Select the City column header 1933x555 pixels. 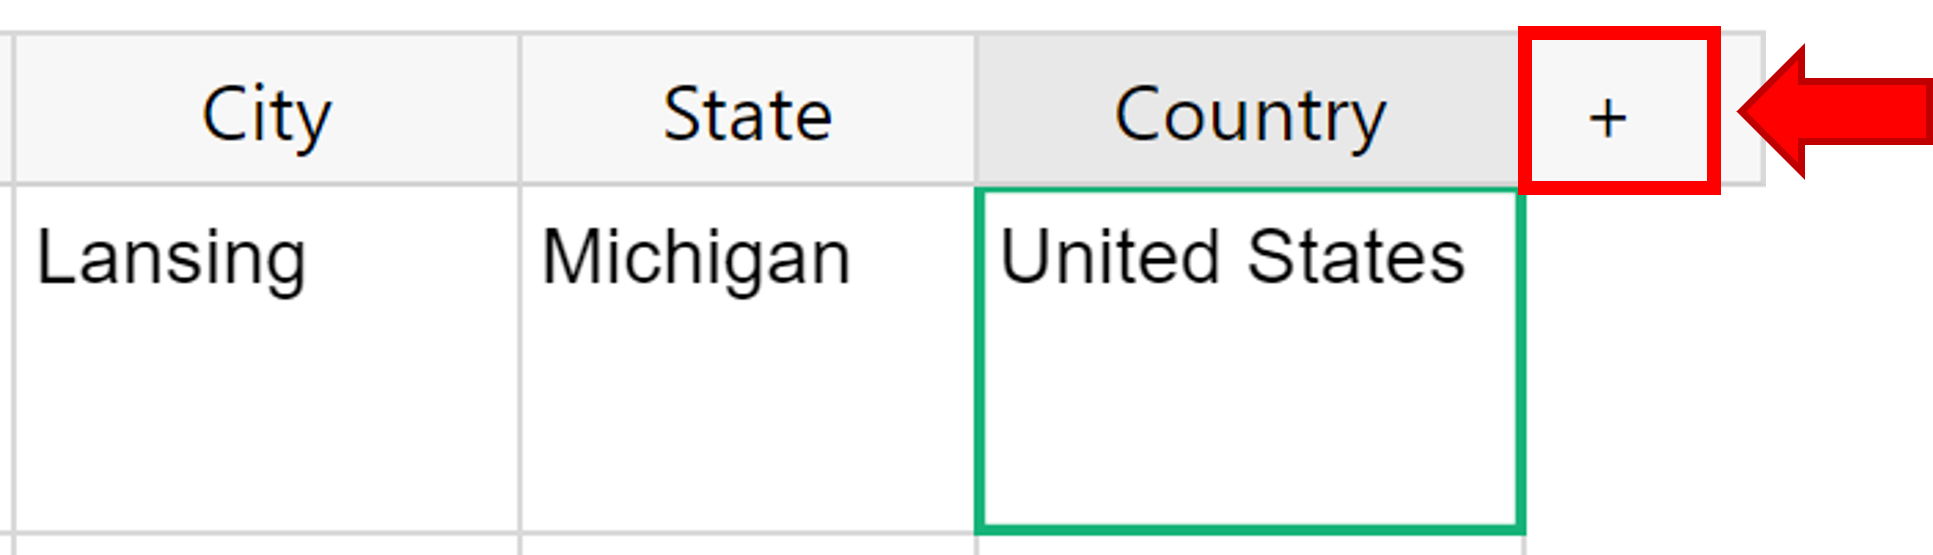[267, 110]
